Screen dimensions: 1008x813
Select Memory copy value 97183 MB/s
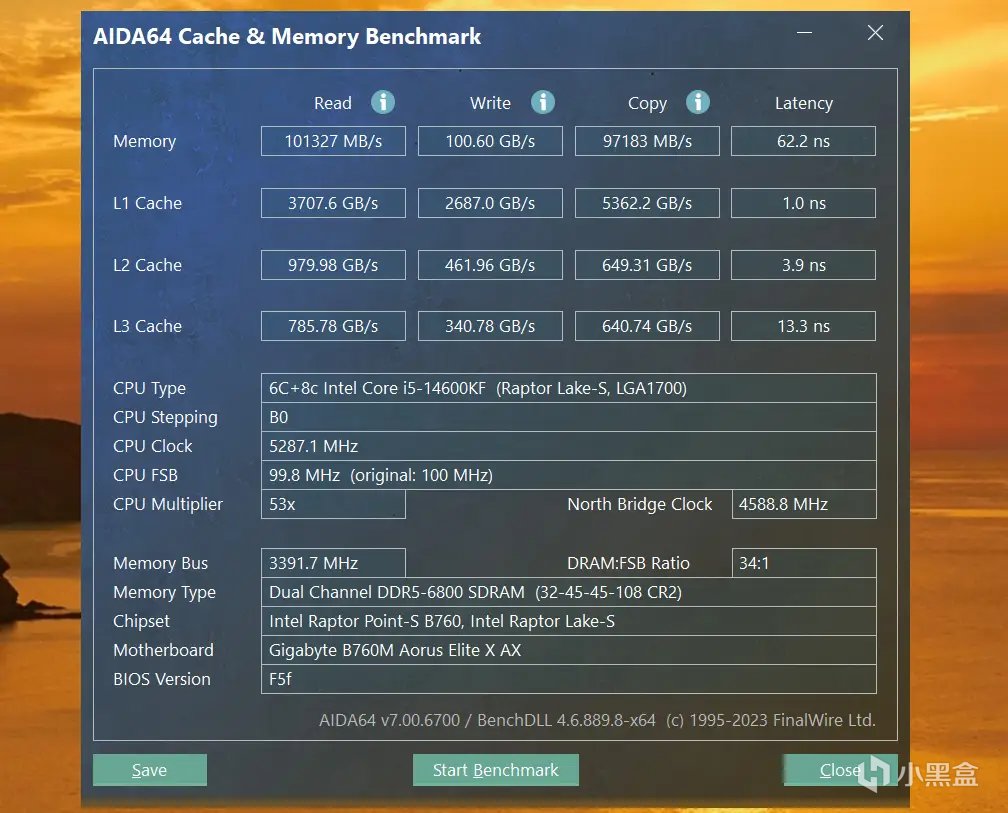pyautogui.click(x=647, y=141)
